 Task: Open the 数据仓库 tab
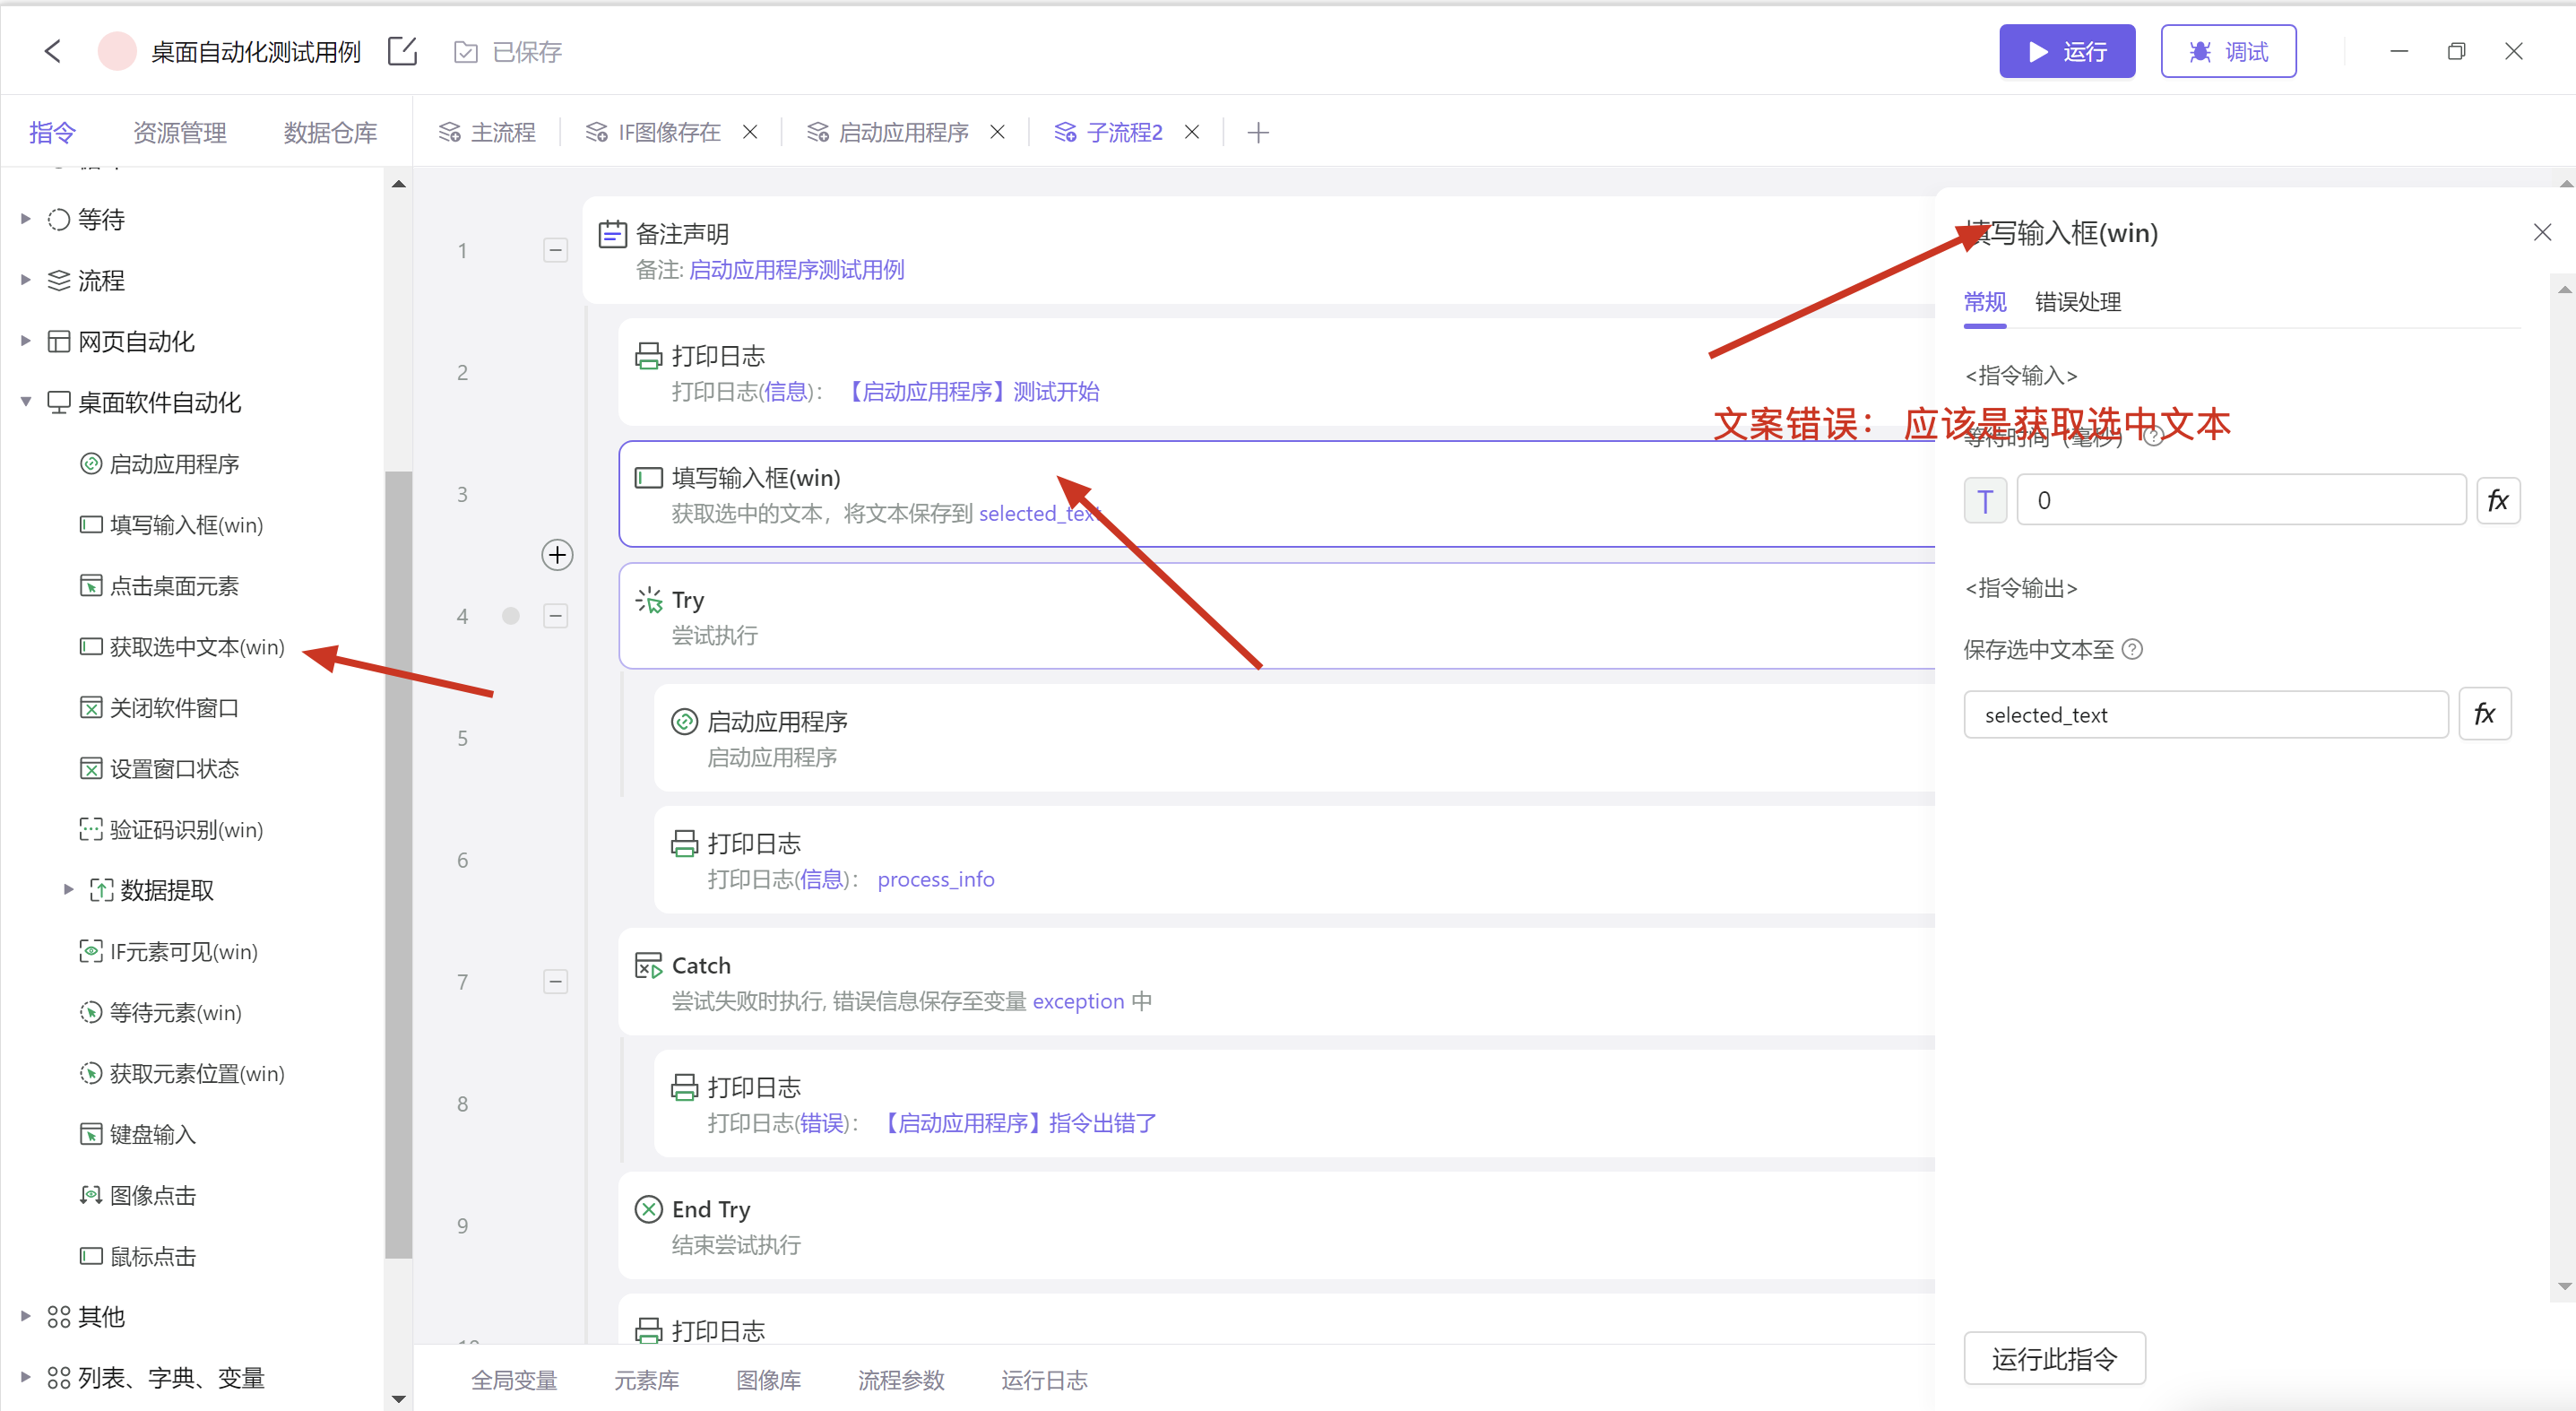(x=330, y=132)
